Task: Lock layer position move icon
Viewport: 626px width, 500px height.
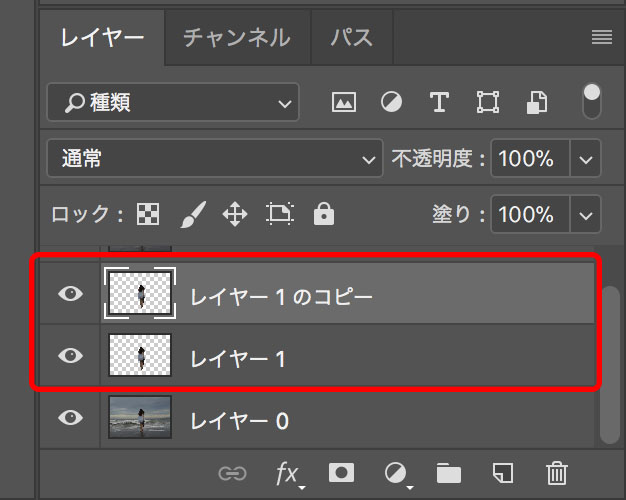Action: pos(235,214)
